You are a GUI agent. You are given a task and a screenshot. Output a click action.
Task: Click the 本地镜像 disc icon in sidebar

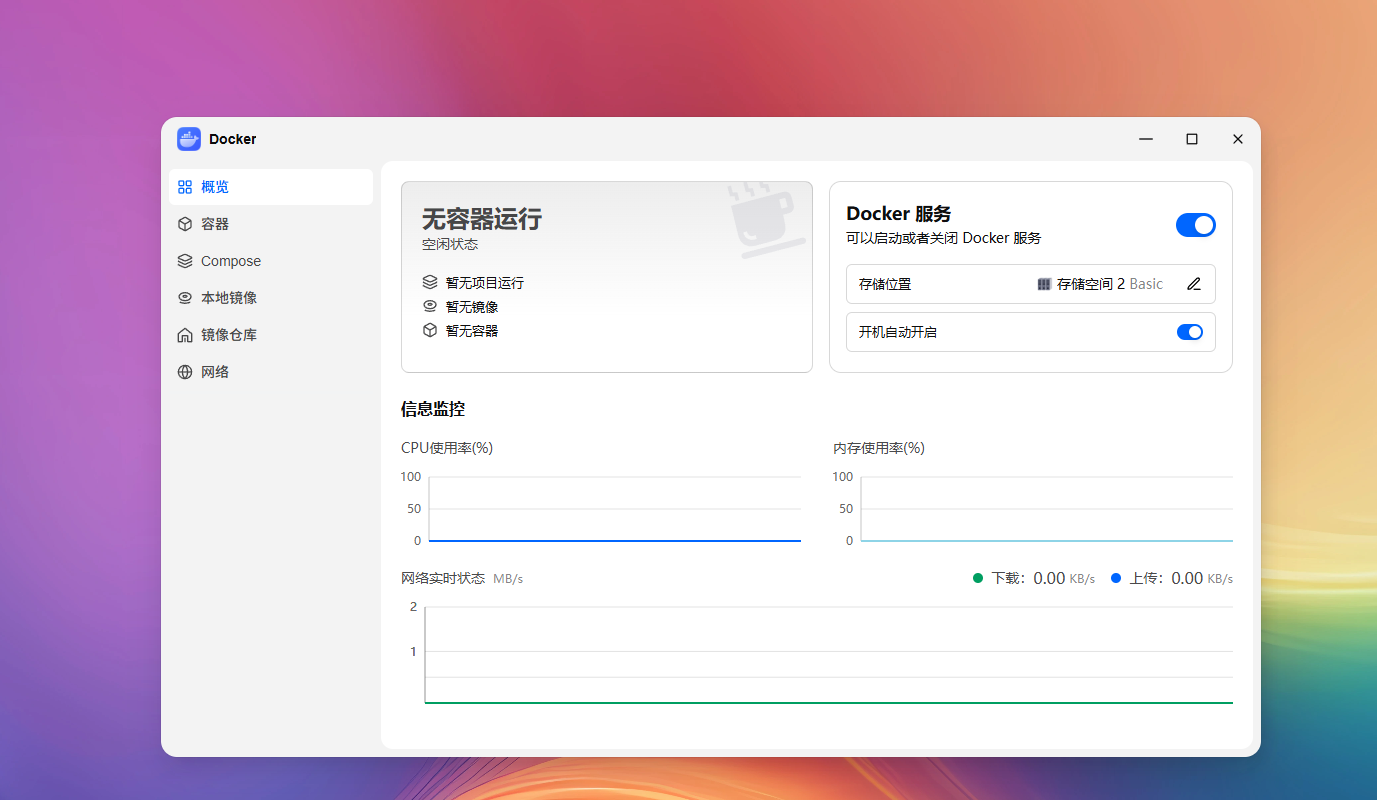tap(185, 298)
